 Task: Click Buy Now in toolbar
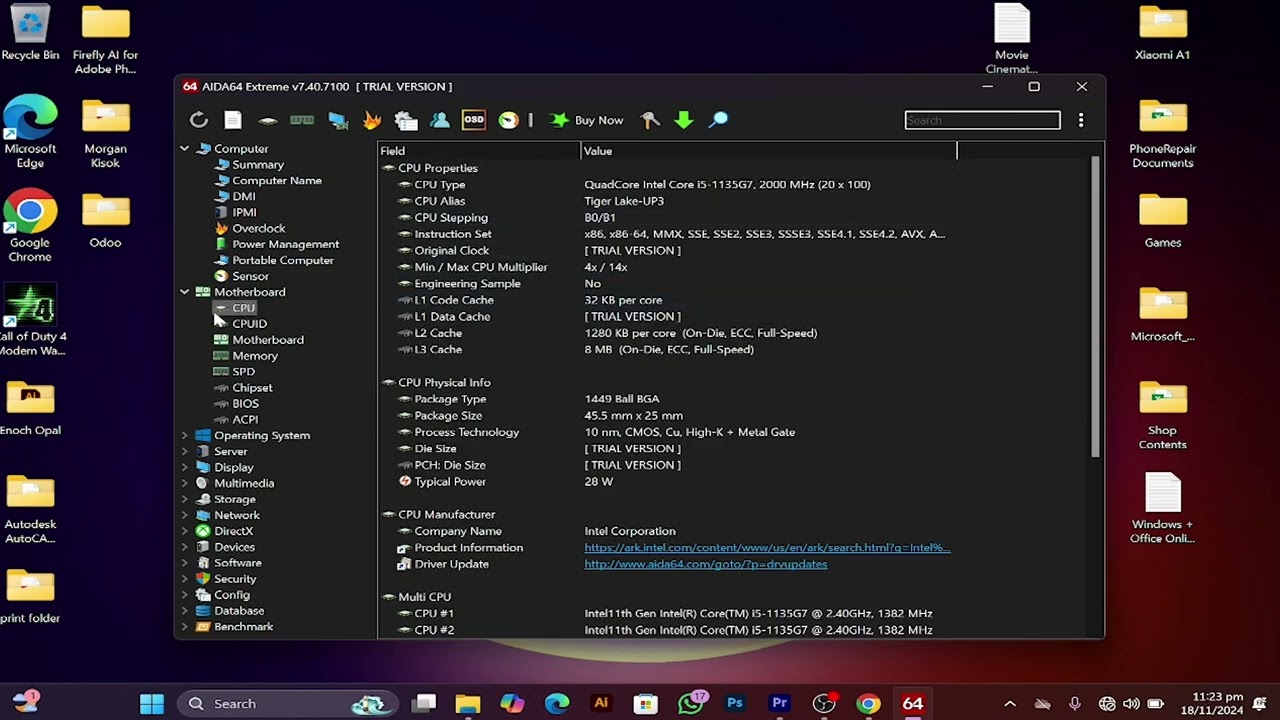pyautogui.click(x=587, y=120)
